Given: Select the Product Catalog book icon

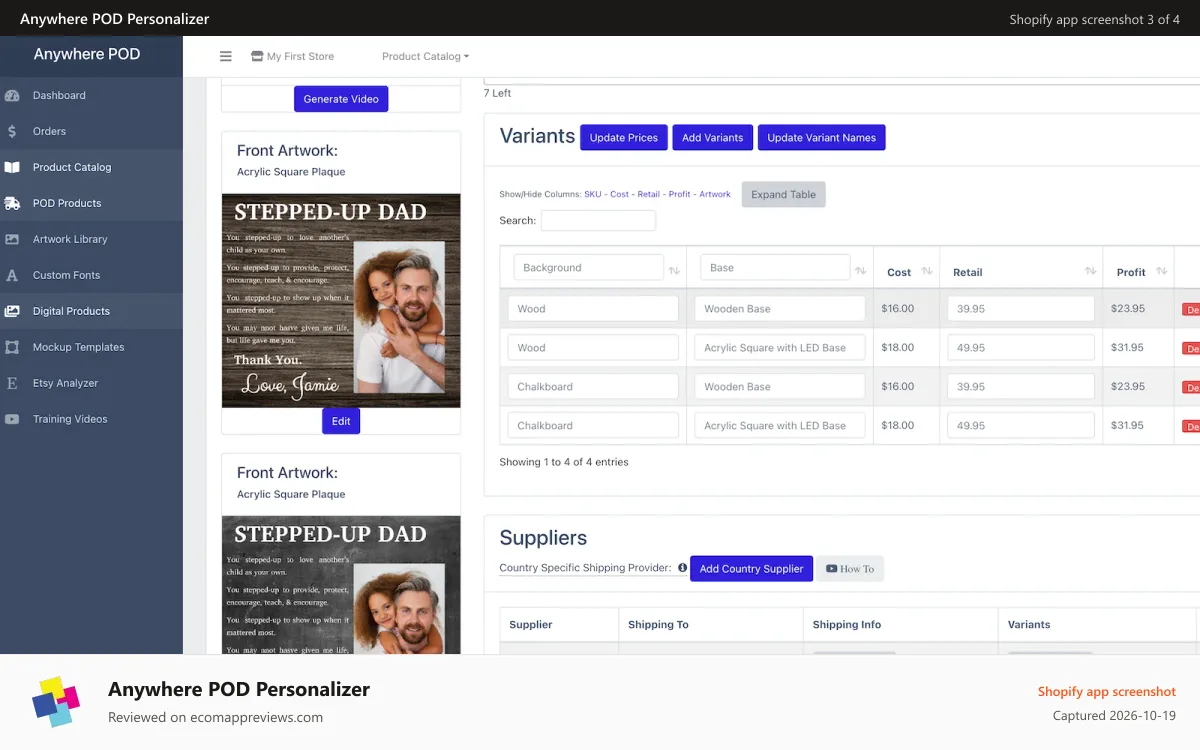Looking at the screenshot, I should click(x=12, y=168).
